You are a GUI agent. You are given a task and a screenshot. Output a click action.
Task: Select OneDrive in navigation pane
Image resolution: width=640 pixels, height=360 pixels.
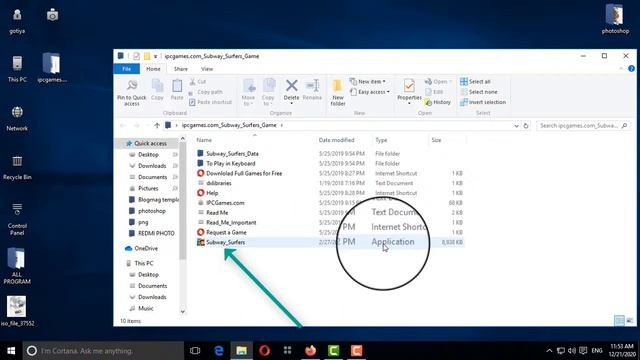pos(146,248)
